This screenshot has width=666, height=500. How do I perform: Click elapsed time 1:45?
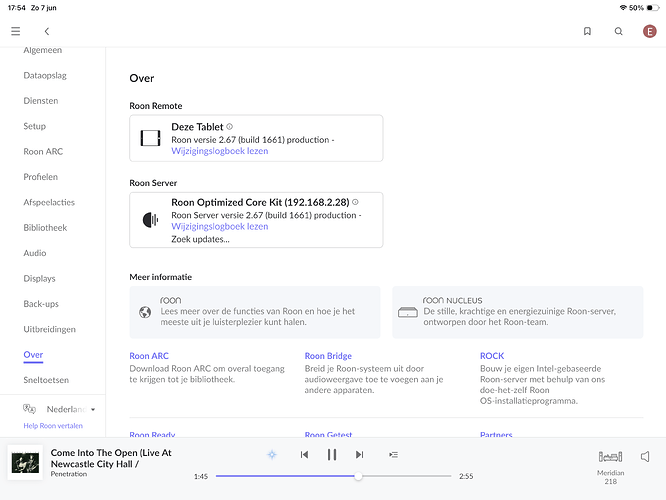click(201, 477)
